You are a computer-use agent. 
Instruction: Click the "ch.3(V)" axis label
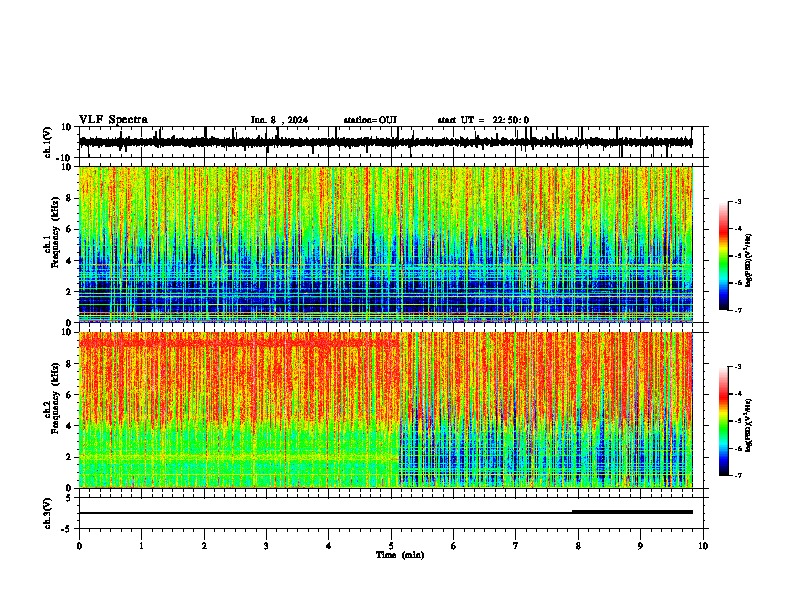pyautogui.click(x=48, y=513)
